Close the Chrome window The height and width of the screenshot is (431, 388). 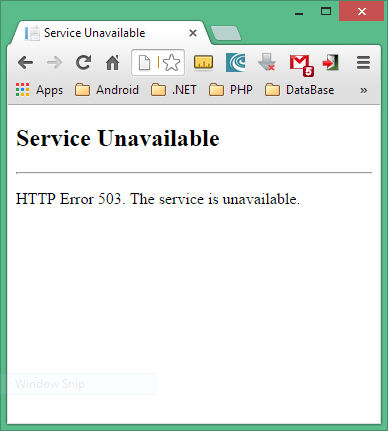tap(361, 12)
